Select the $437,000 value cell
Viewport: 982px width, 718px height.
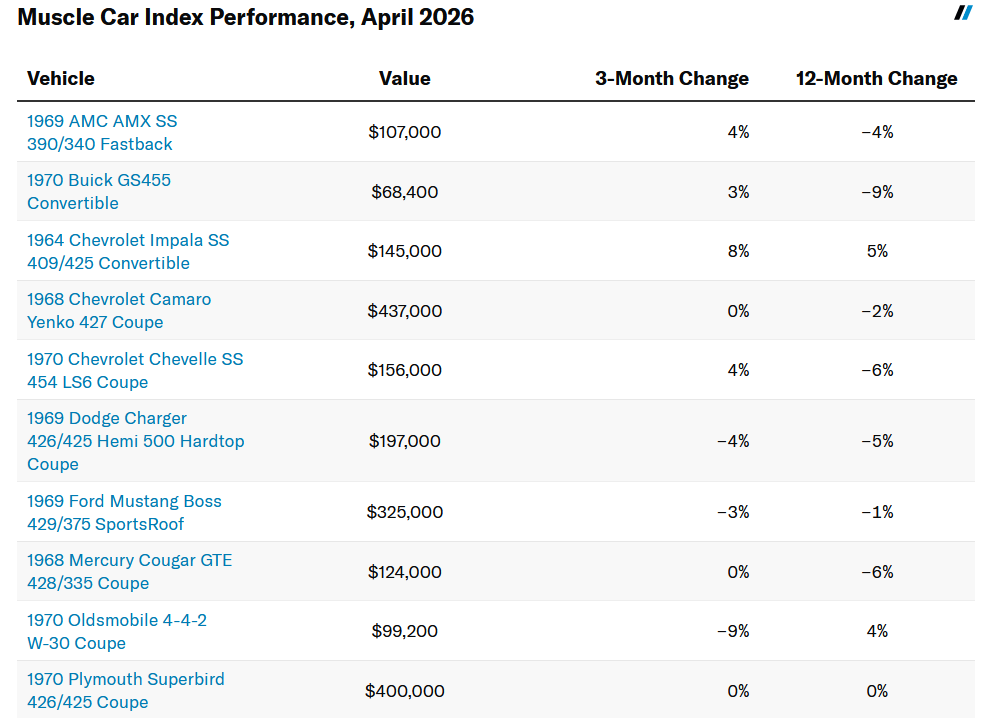coord(404,311)
